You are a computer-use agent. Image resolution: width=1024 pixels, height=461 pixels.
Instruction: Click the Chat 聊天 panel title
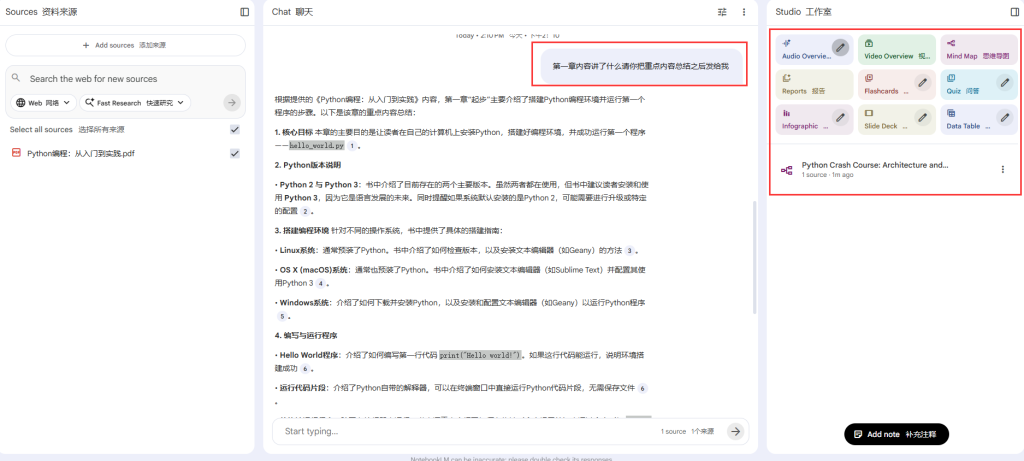click(293, 12)
